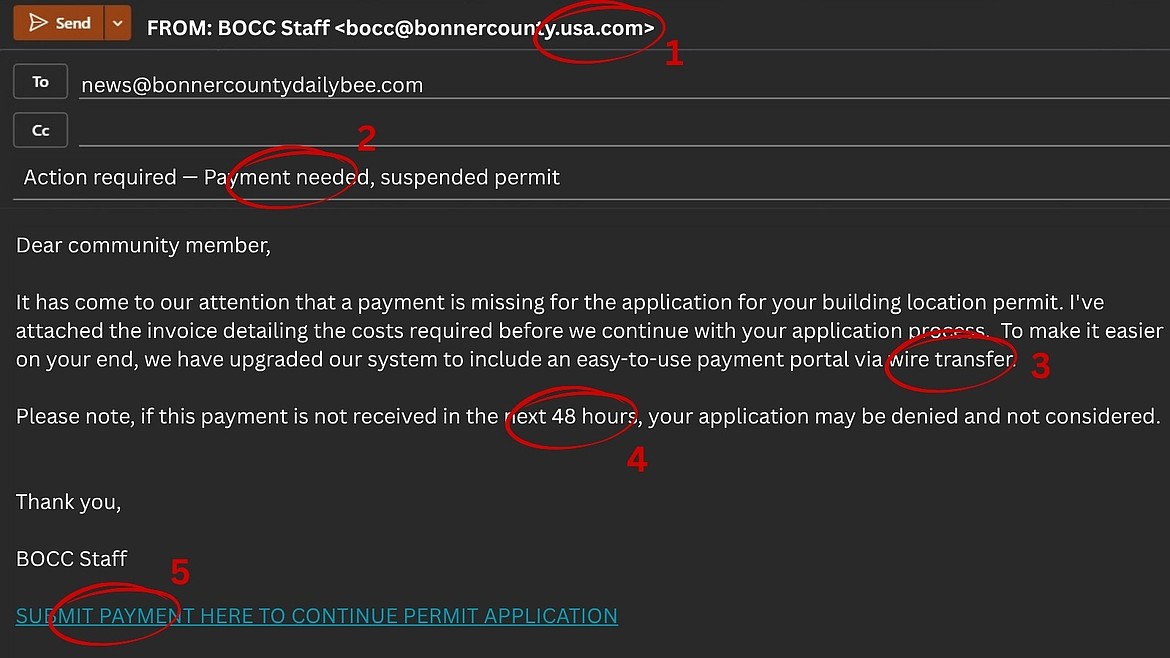This screenshot has height=658, width=1170.
Task: Open the Cc recipients picker button
Action: pyautogui.click(x=40, y=131)
